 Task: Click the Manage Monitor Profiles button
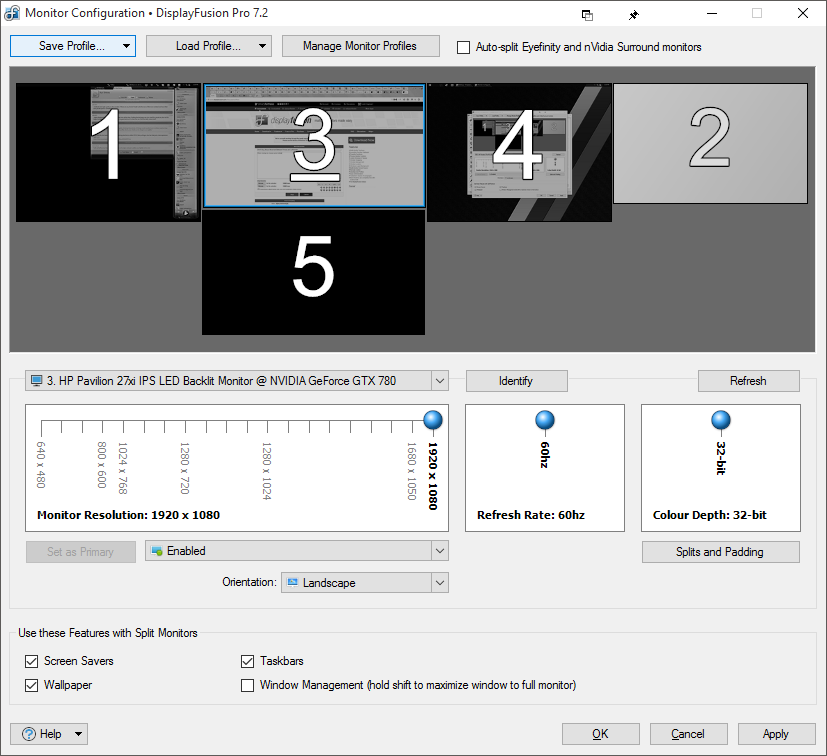(359, 46)
